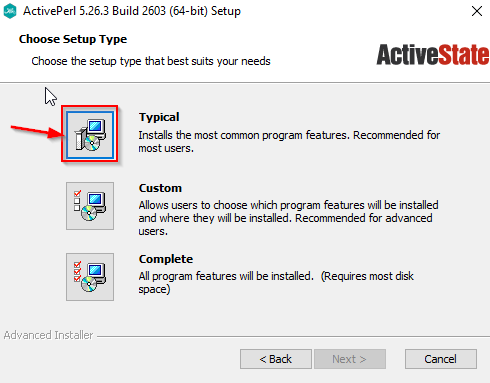This screenshot has width=490, height=383.
Task: Click the Choose Setup Type heading
Action: 73,39
